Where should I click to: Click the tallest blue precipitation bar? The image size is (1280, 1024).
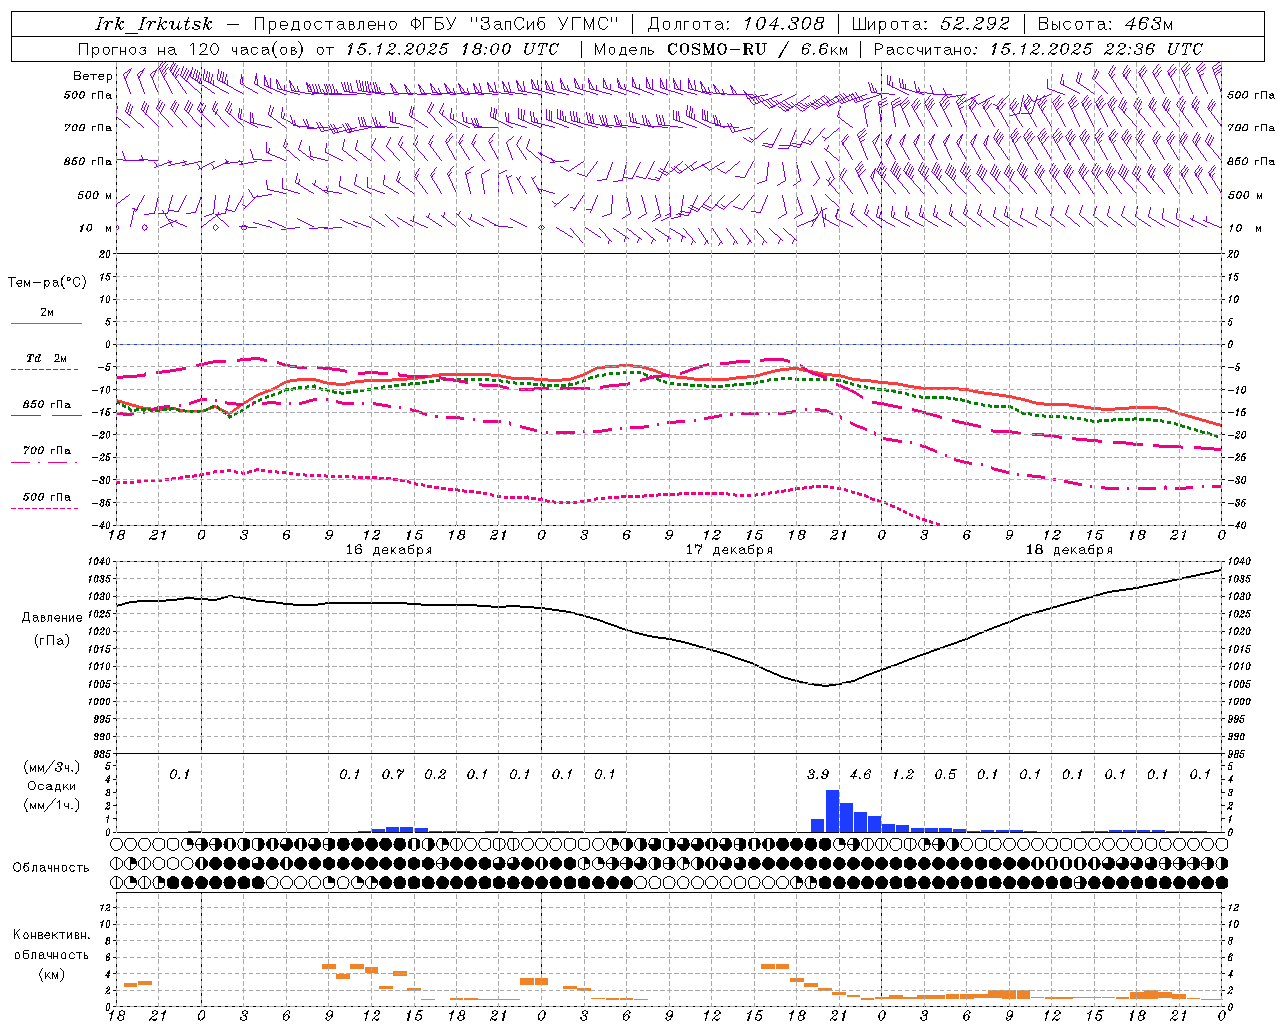pos(832,811)
